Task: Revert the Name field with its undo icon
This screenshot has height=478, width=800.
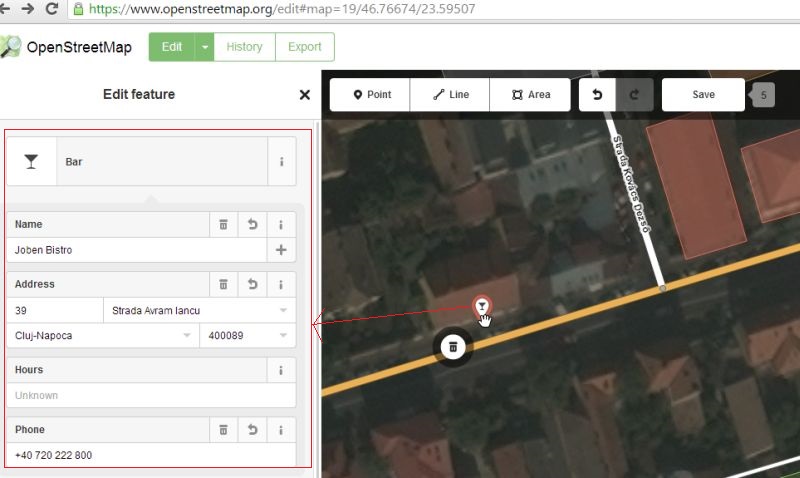Action: coord(252,224)
